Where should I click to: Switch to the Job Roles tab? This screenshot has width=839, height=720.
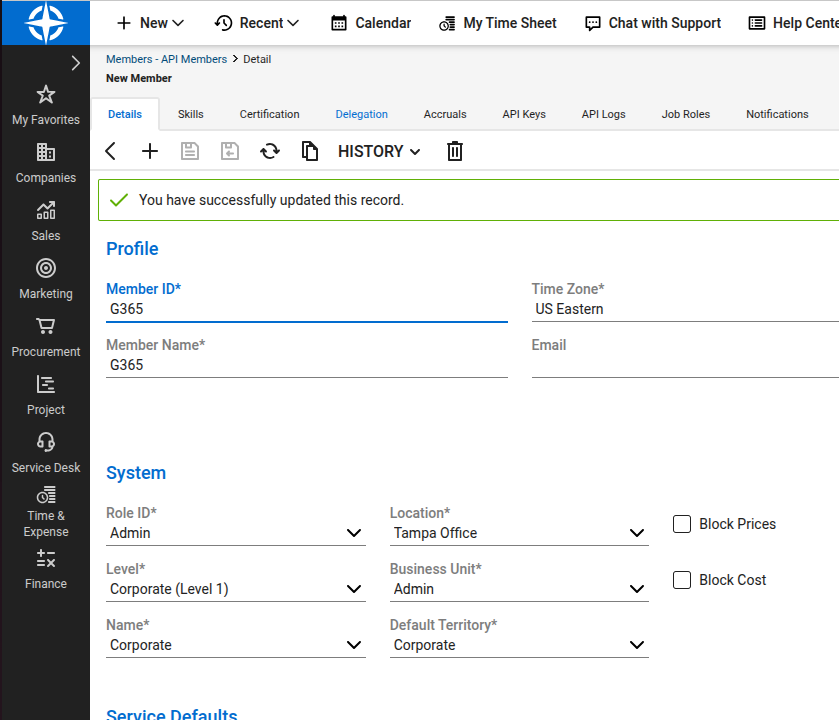pos(685,114)
